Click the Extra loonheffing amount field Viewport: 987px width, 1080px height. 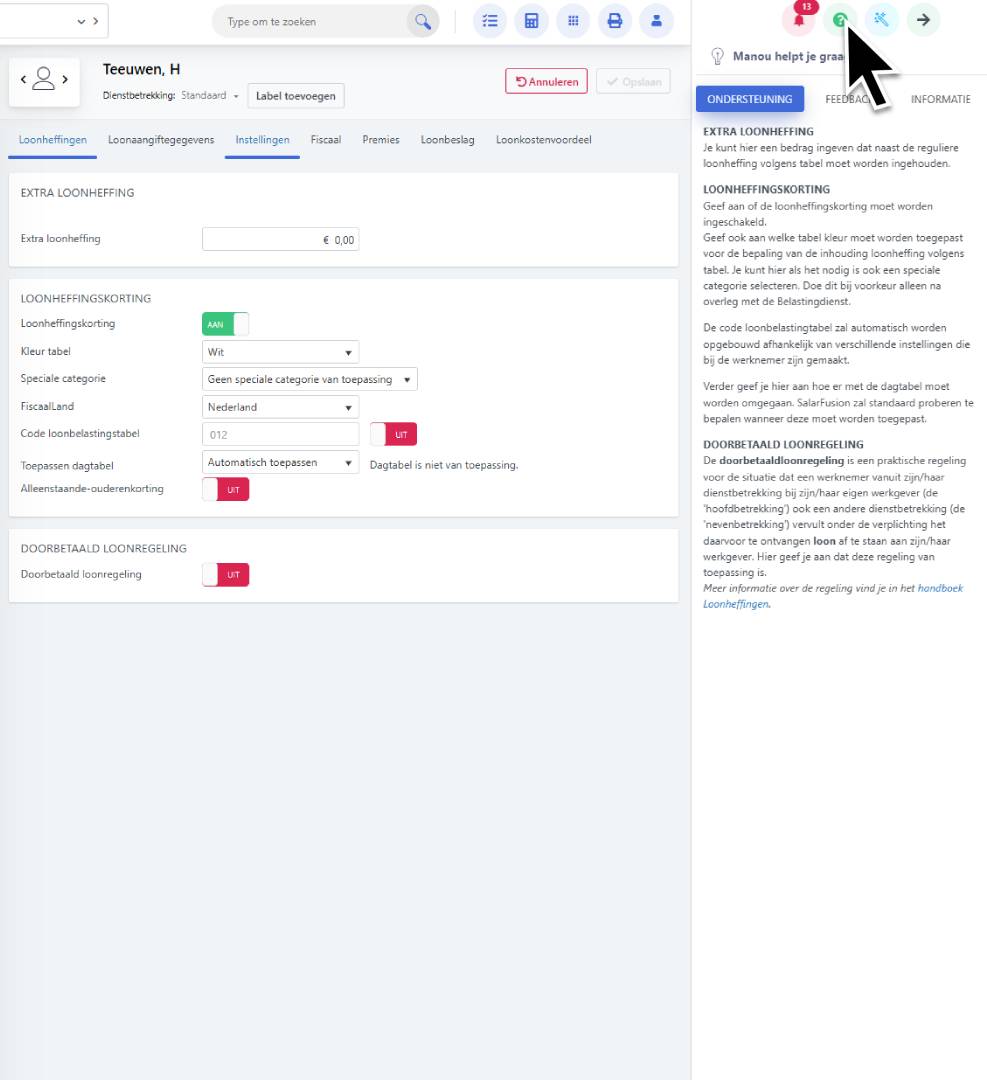[280, 240]
